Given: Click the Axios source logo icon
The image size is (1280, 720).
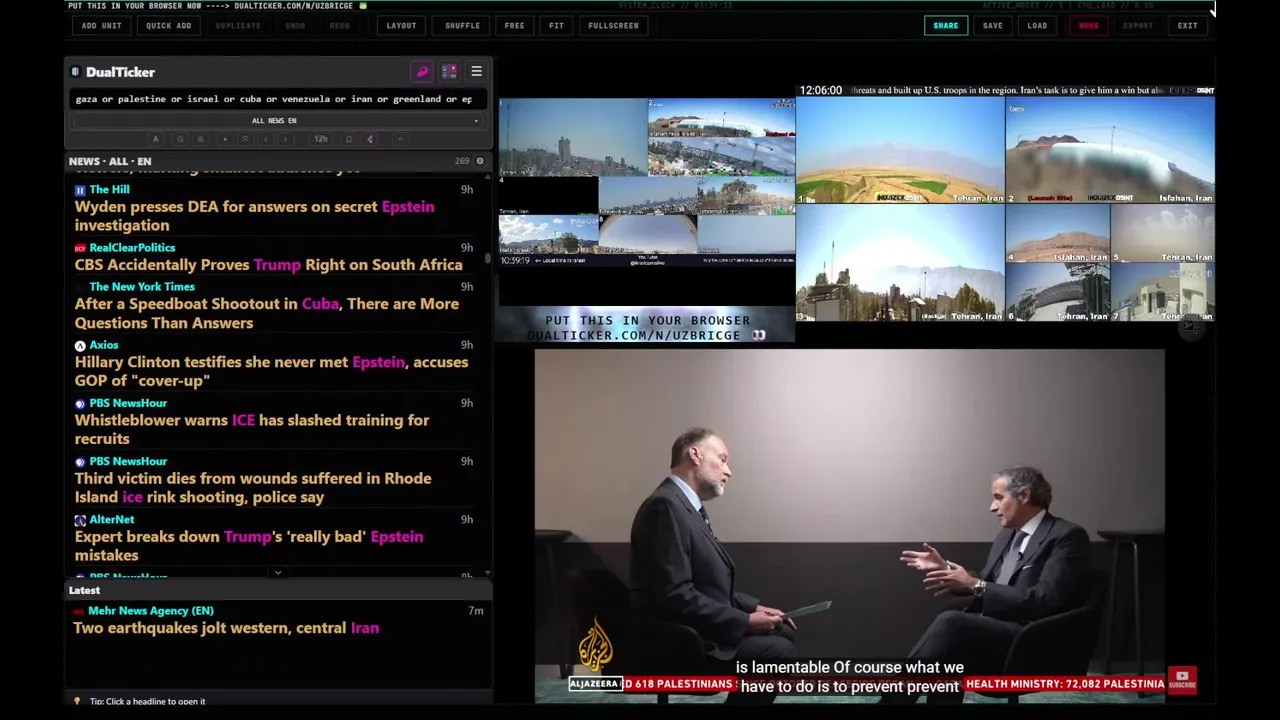Looking at the screenshot, I should click(x=80, y=346).
